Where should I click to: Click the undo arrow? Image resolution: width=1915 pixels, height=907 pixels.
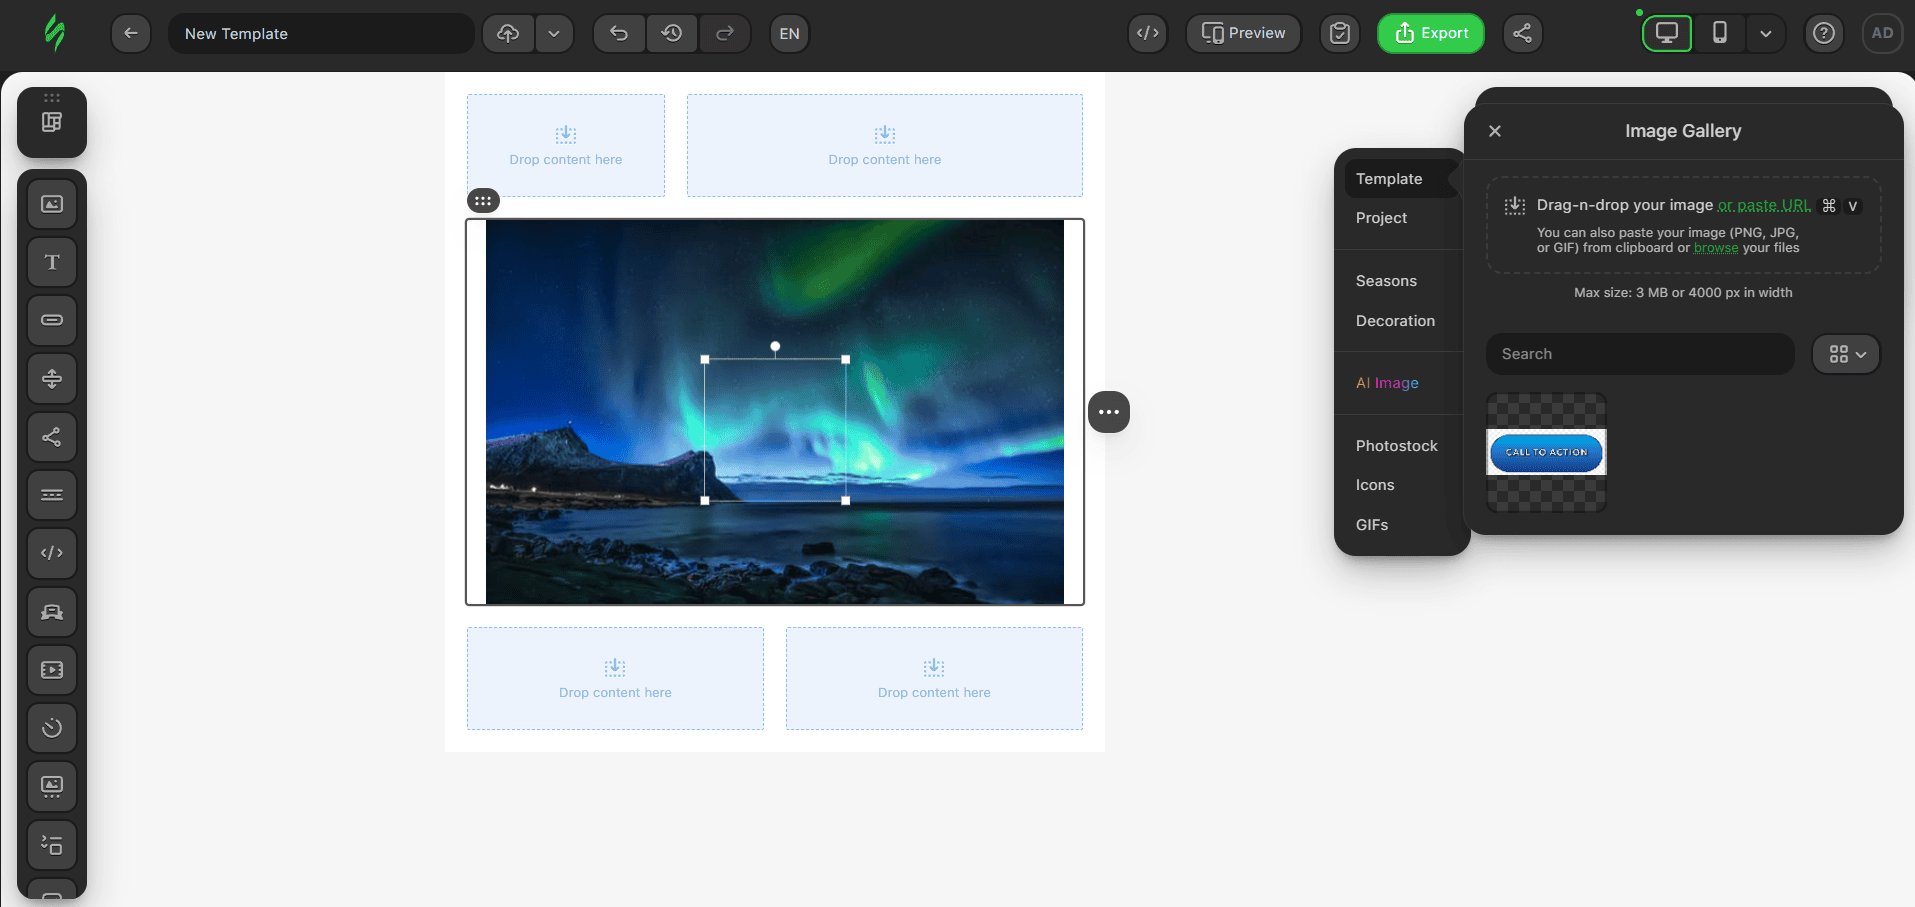coord(619,33)
